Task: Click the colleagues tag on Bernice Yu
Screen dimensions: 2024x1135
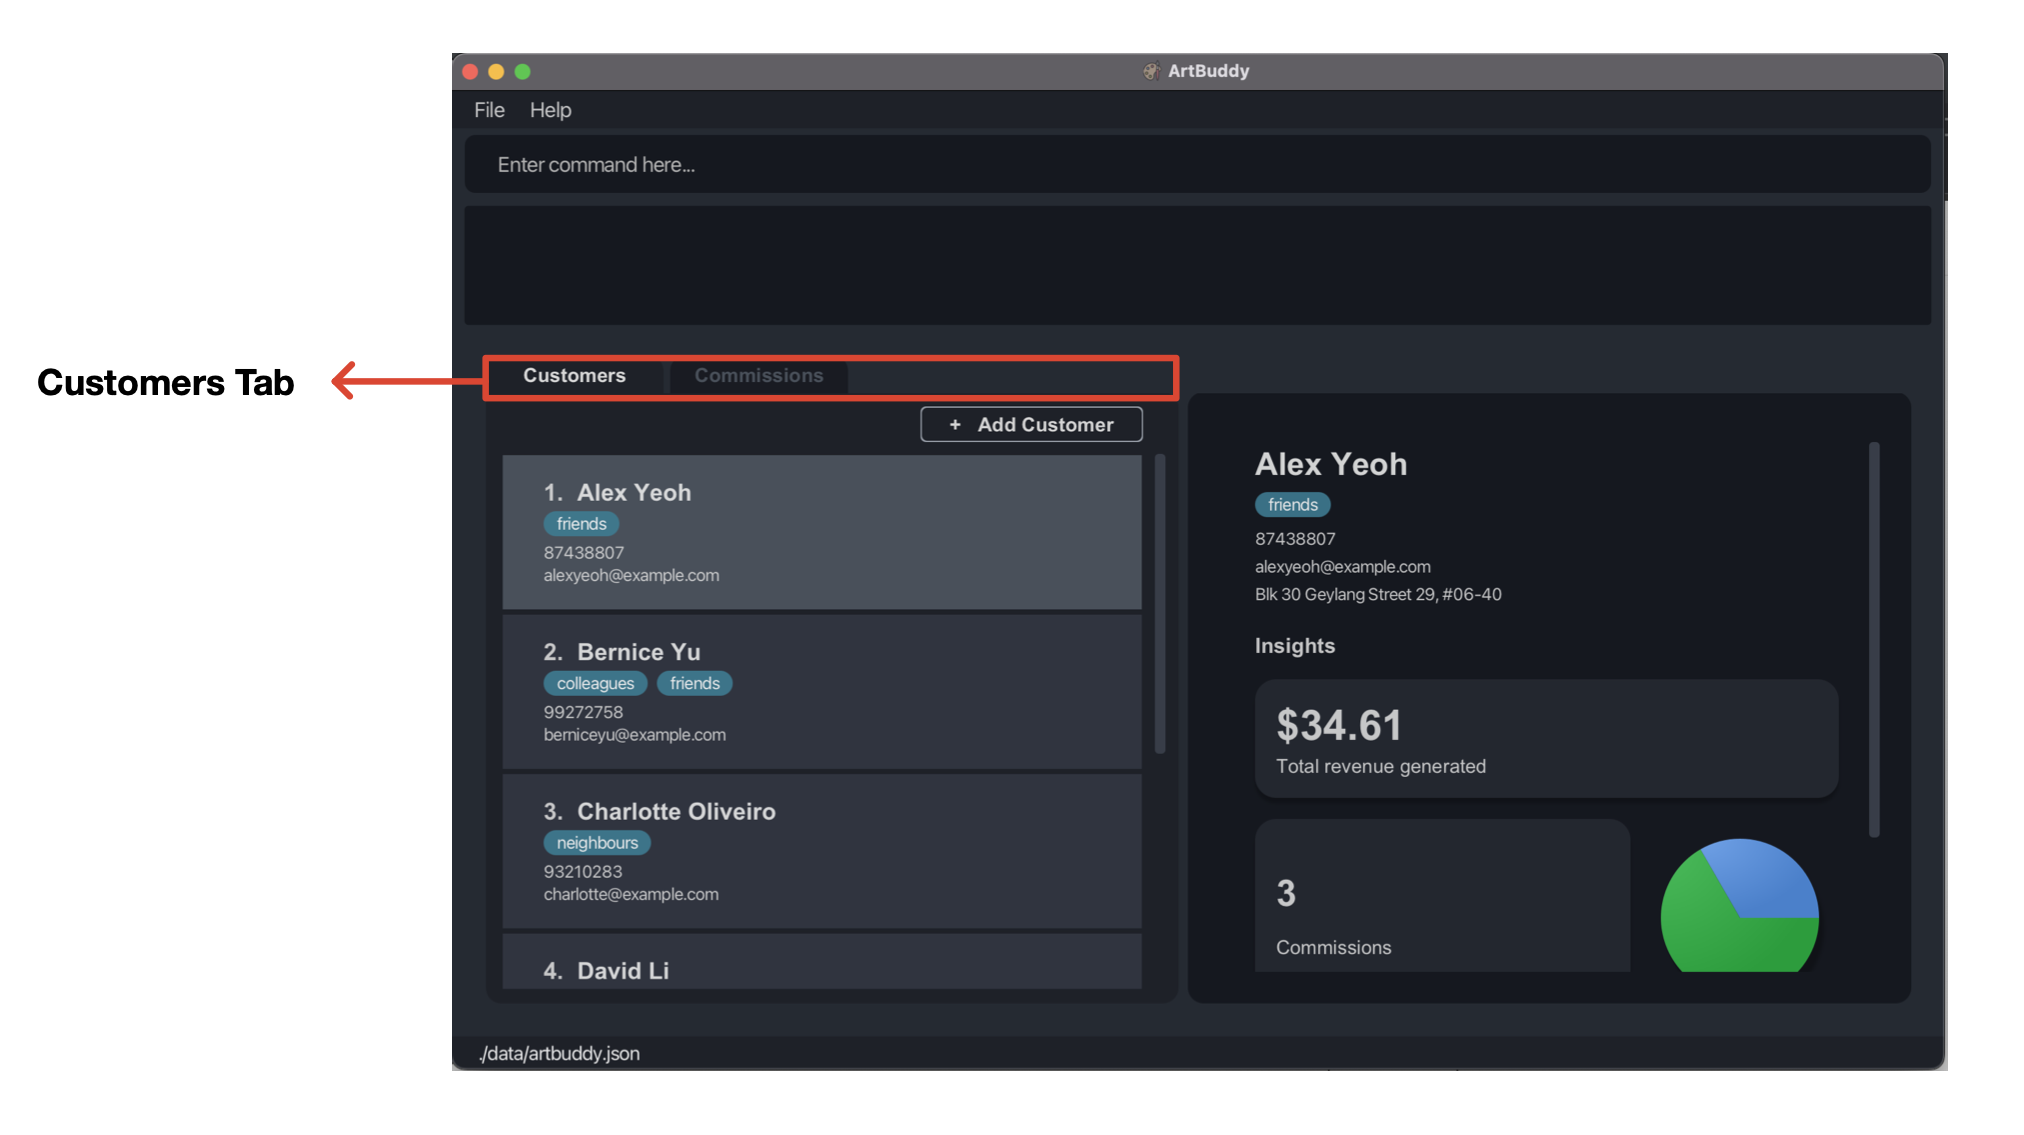Action: coord(594,683)
